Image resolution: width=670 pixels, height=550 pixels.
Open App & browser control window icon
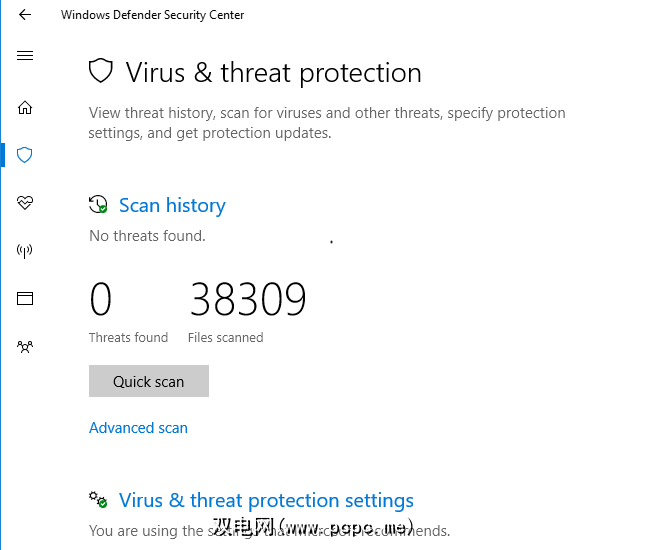click(x=25, y=298)
